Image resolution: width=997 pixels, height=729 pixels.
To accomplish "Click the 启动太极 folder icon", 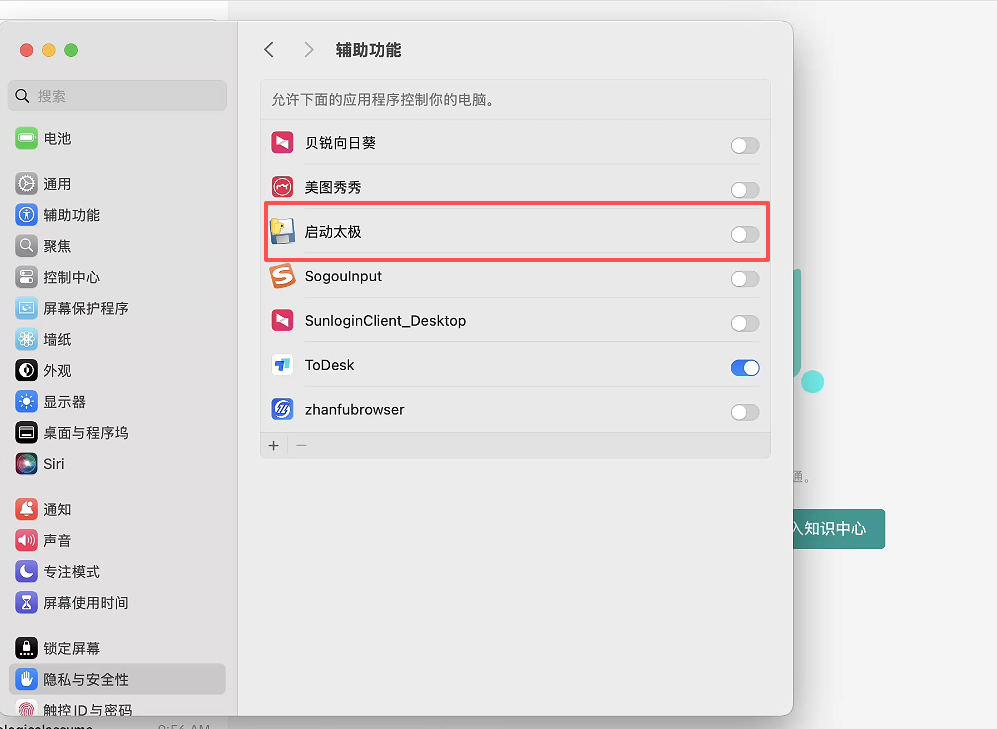I will (282, 232).
